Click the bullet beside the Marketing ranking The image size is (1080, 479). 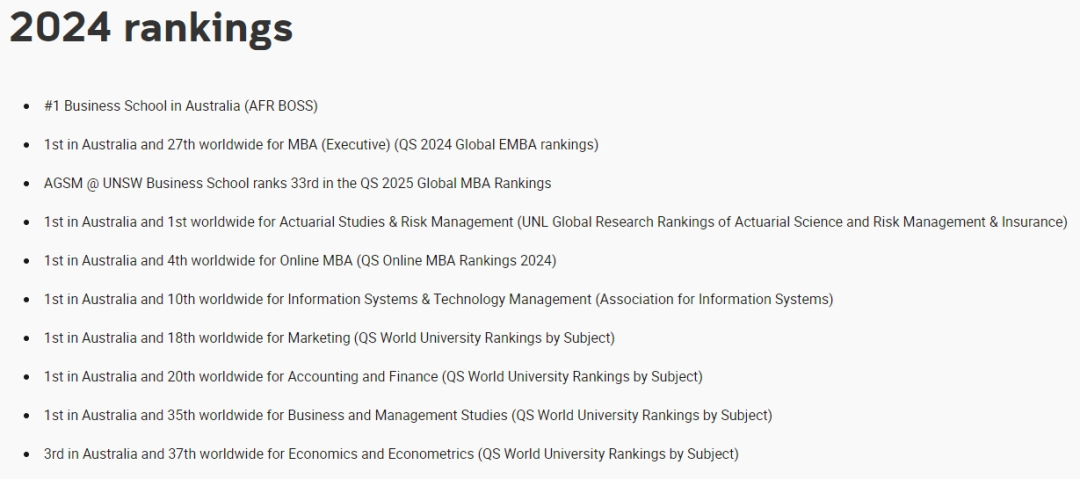(27, 338)
